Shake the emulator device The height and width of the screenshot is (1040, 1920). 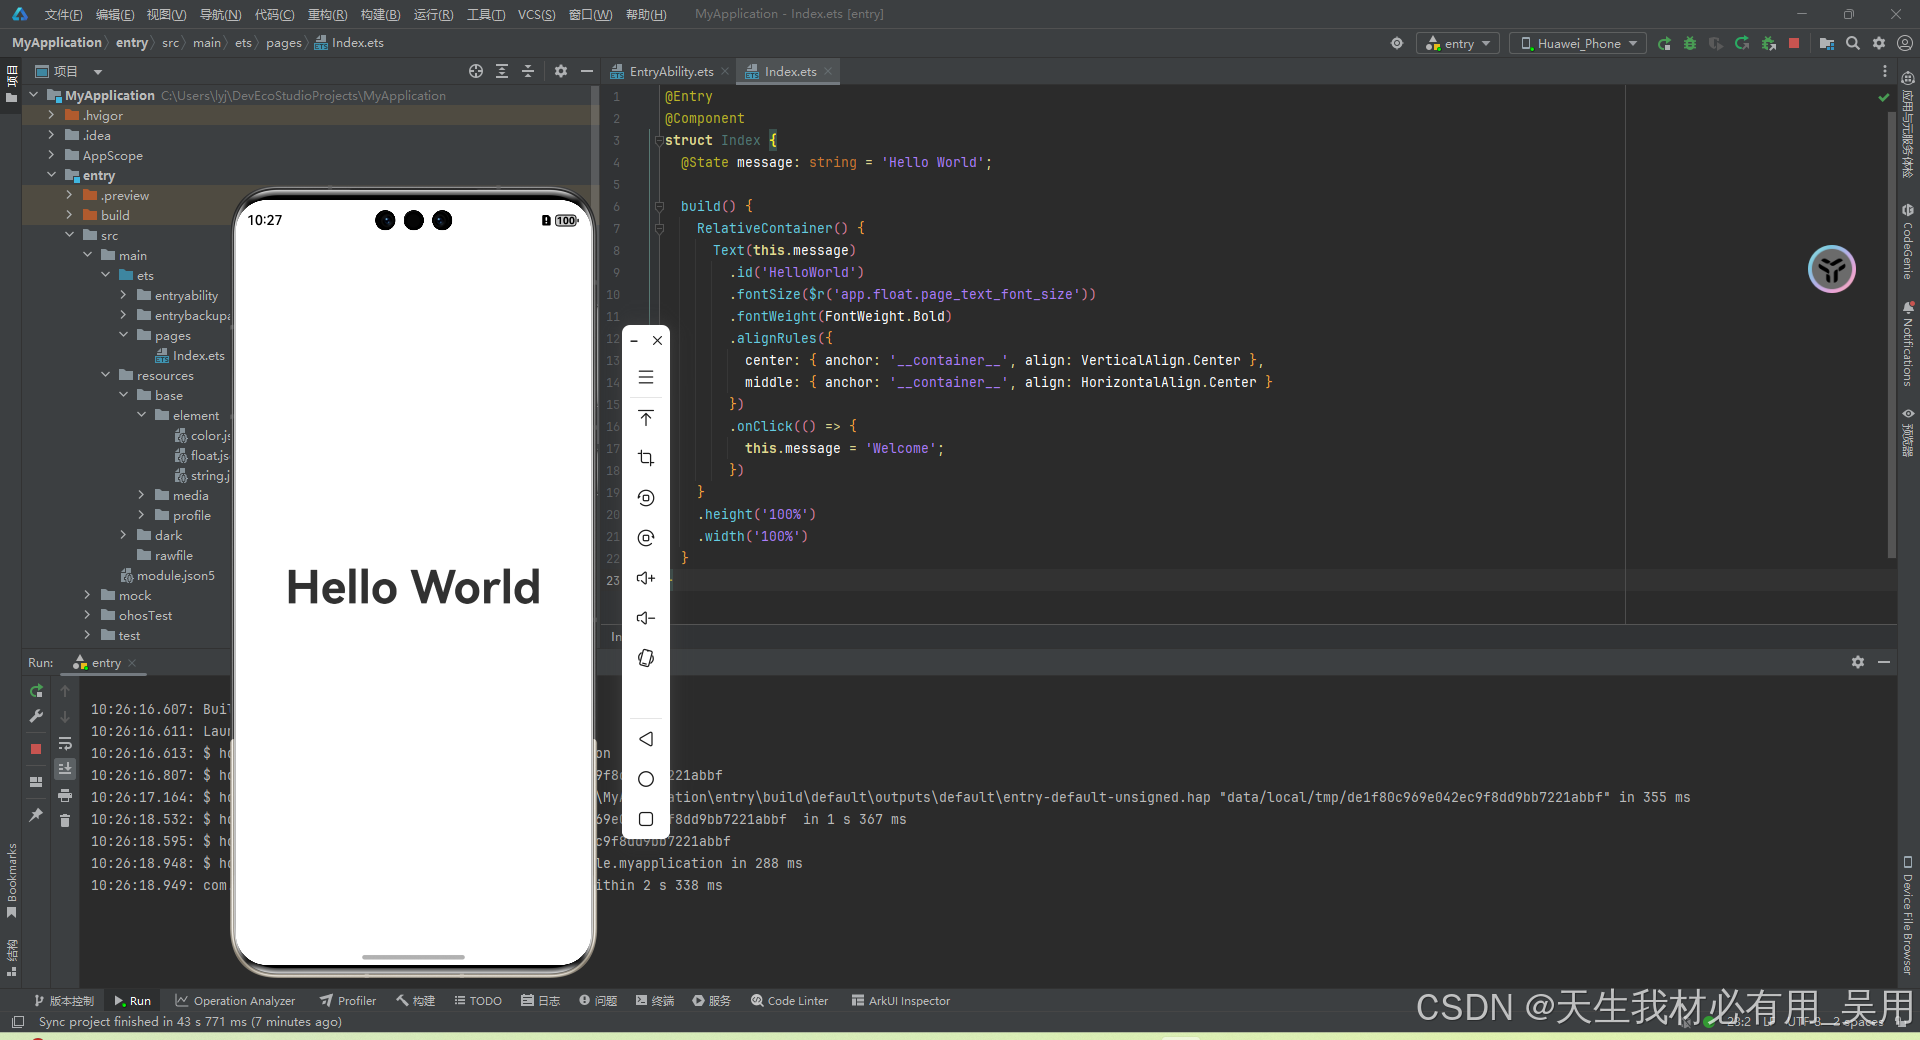click(646, 658)
